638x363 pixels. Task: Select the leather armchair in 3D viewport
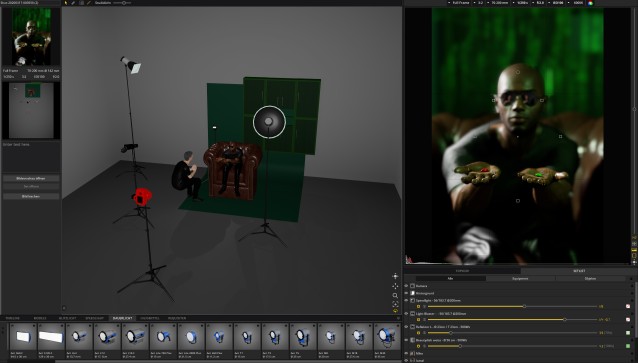click(x=233, y=171)
